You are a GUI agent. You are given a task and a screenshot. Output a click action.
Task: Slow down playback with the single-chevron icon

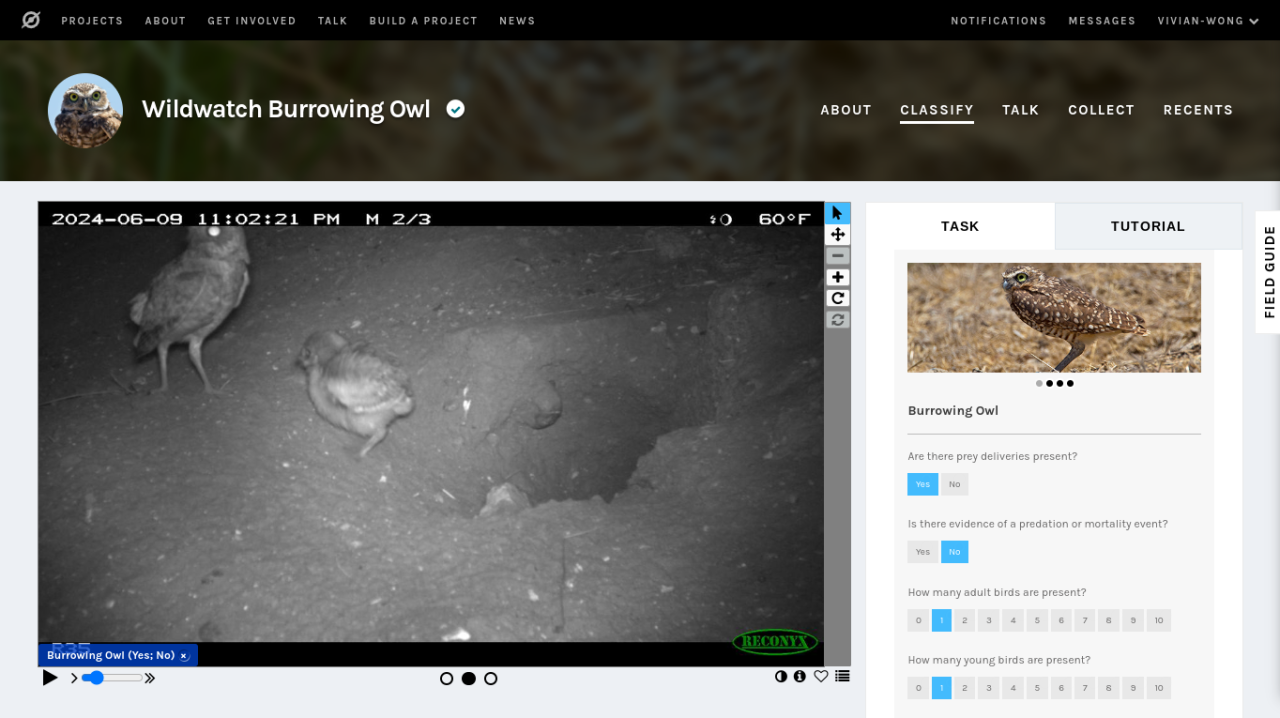[x=74, y=678]
